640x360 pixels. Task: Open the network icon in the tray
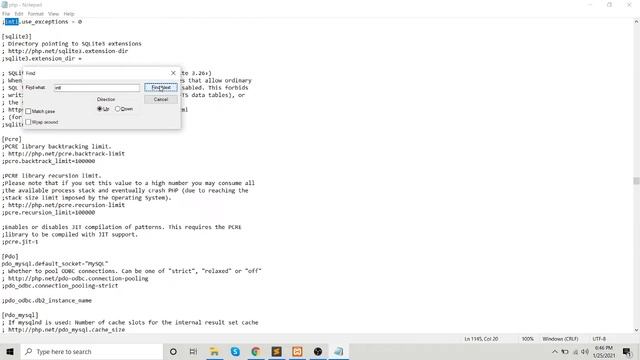point(576,351)
